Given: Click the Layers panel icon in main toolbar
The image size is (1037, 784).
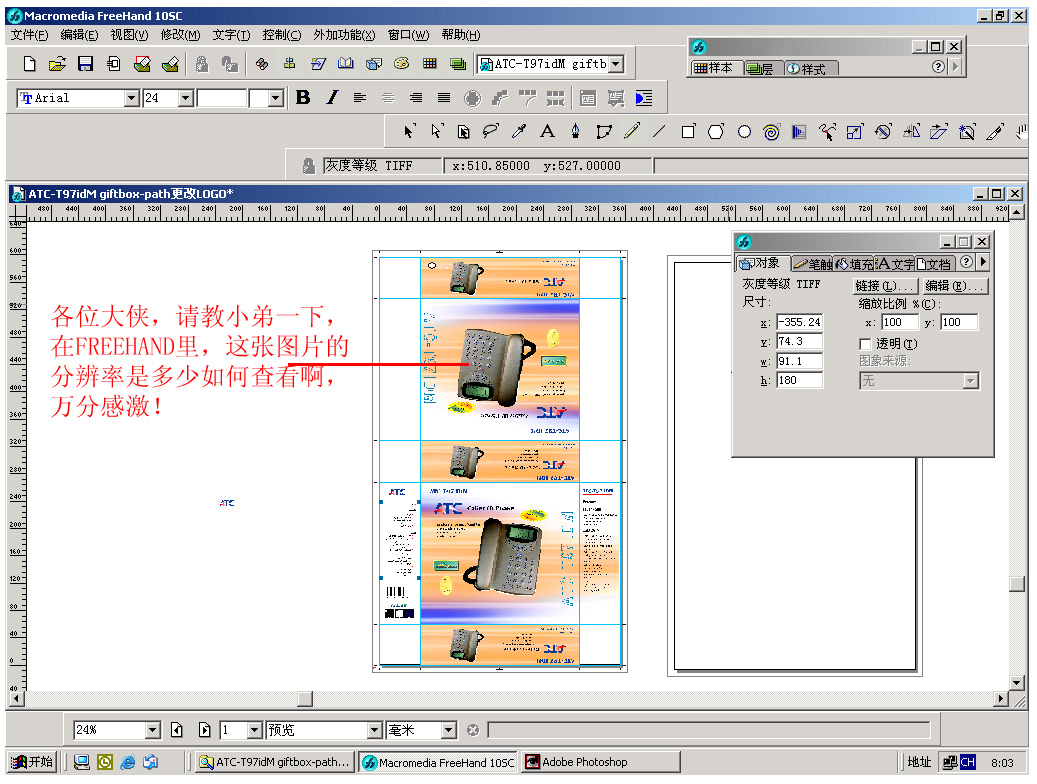Looking at the screenshot, I should pyautogui.click(x=458, y=64).
